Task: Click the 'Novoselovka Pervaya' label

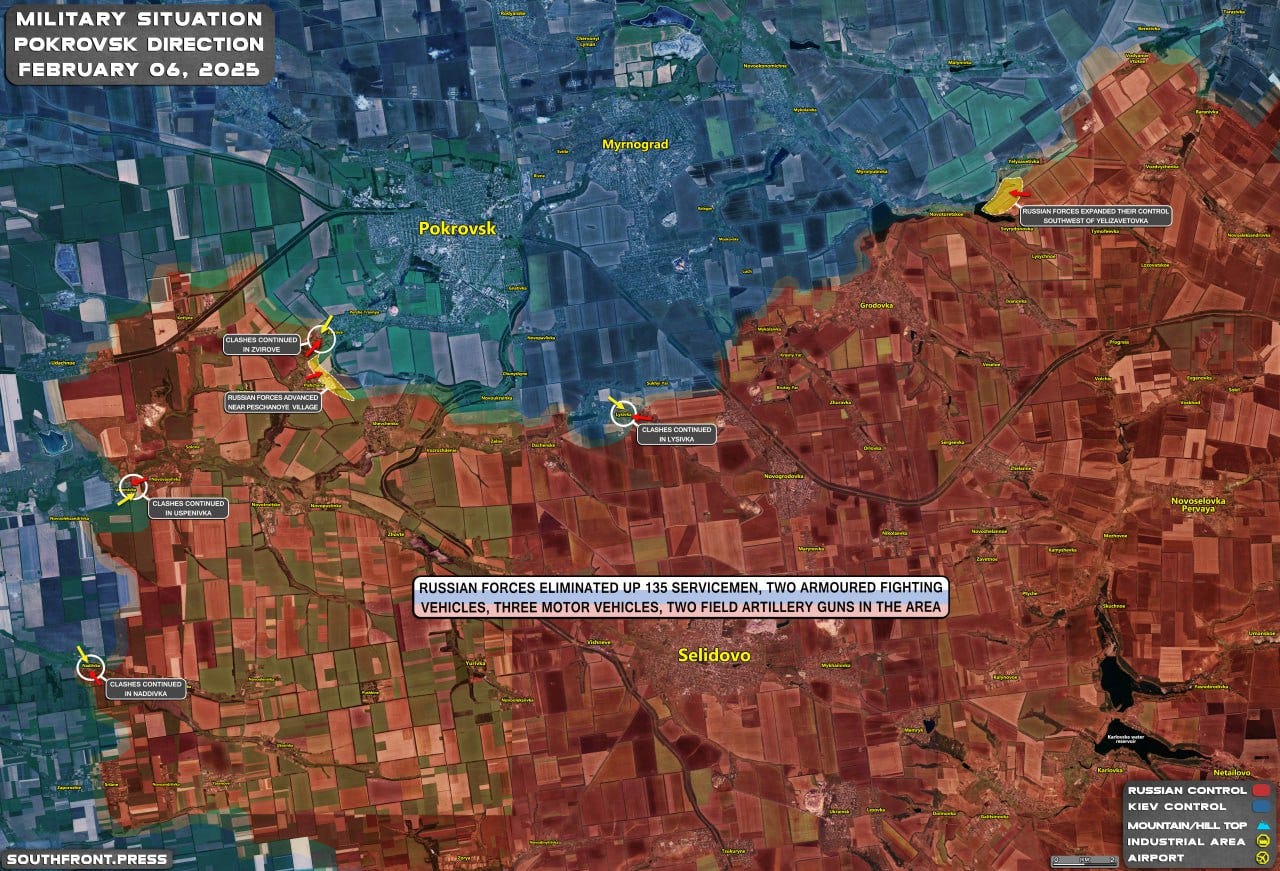Action: tap(1198, 504)
